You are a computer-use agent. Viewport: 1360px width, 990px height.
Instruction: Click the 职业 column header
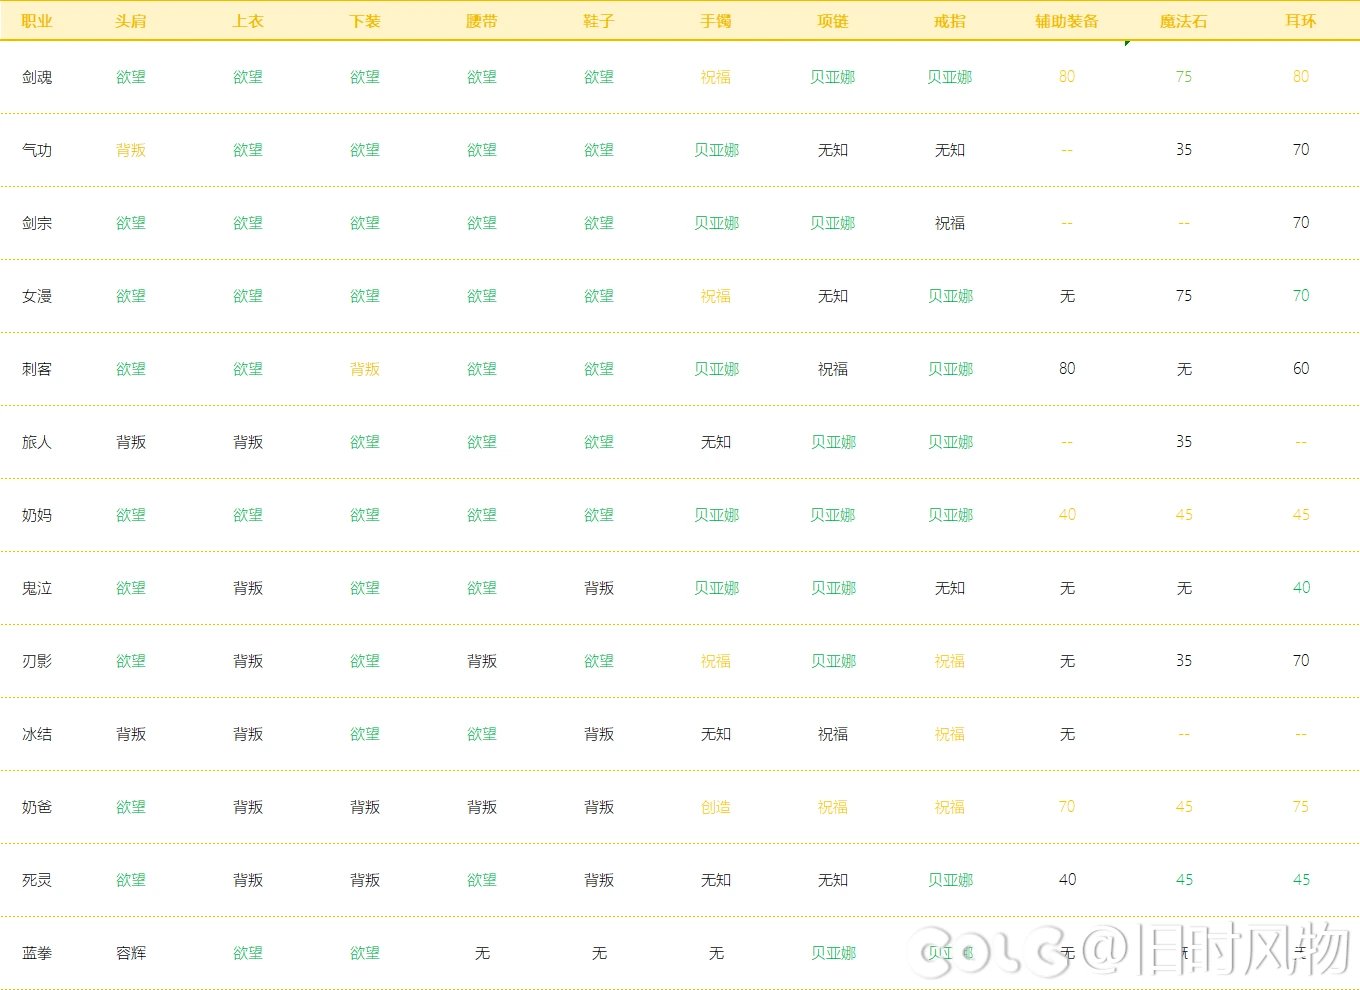pyautogui.click(x=37, y=21)
